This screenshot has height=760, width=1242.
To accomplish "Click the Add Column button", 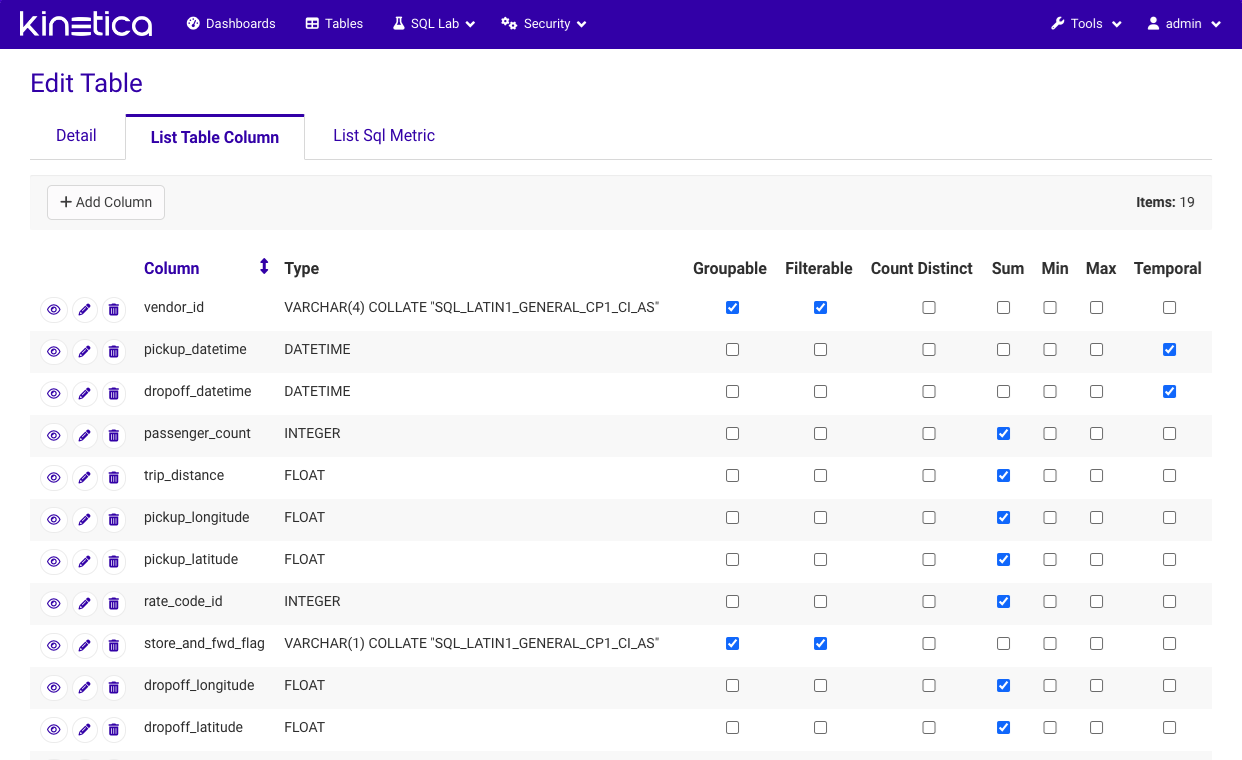I will point(106,202).
